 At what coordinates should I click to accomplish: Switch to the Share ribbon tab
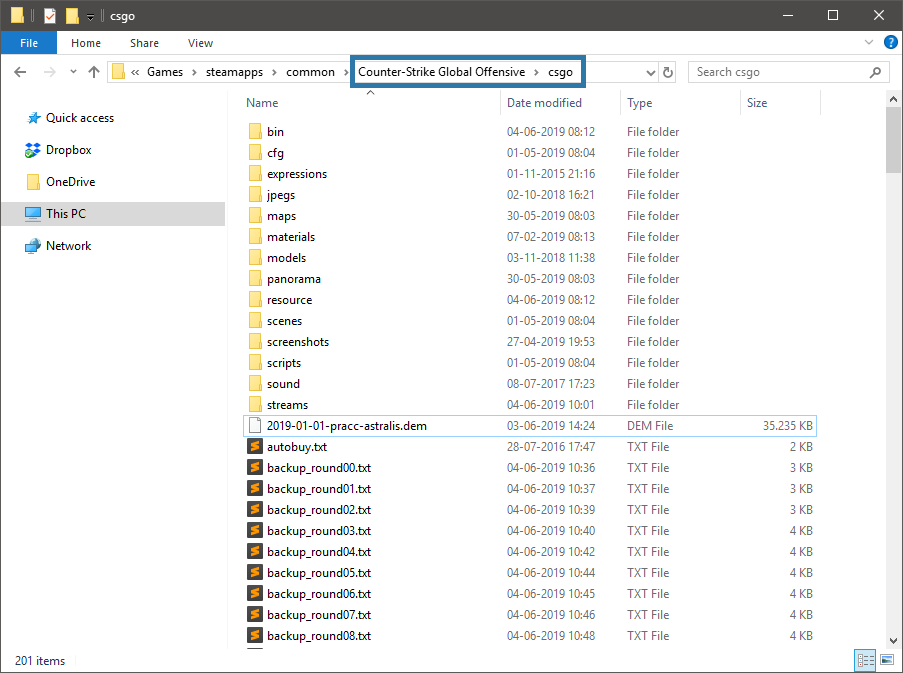click(144, 43)
